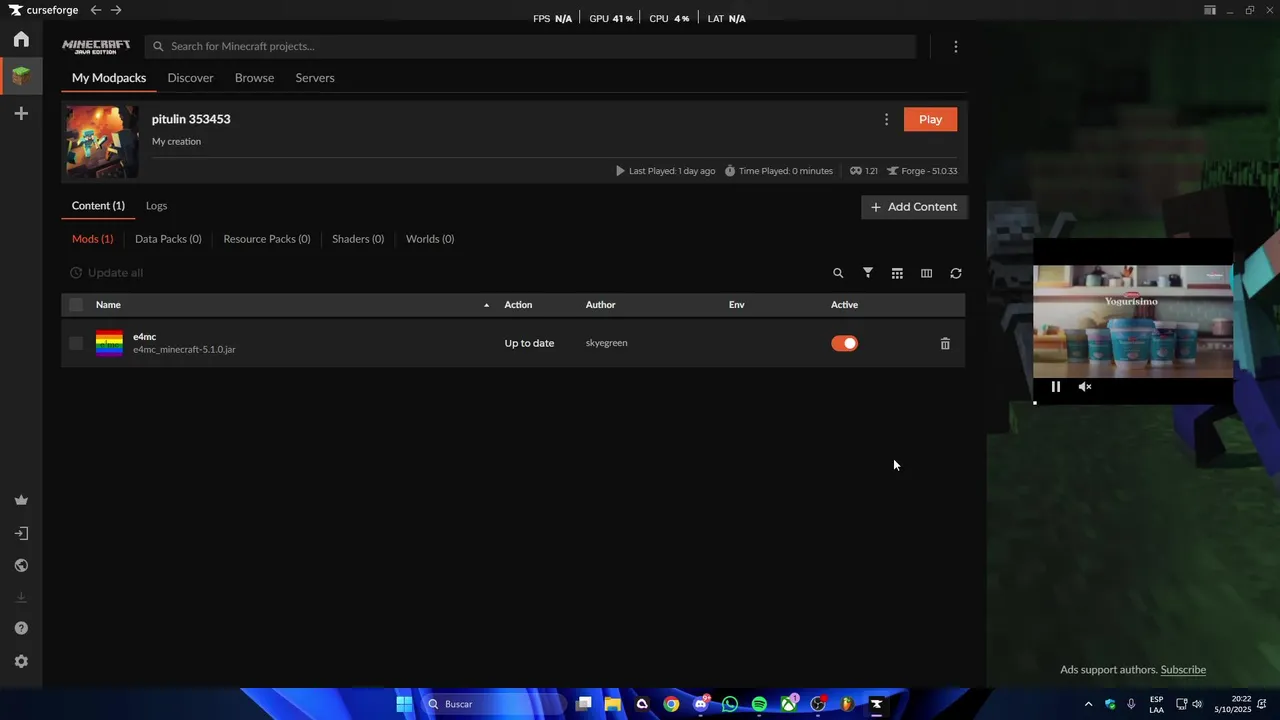Select the Data Packs (0) tab
This screenshot has width=1280, height=720.
pyautogui.click(x=168, y=239)
